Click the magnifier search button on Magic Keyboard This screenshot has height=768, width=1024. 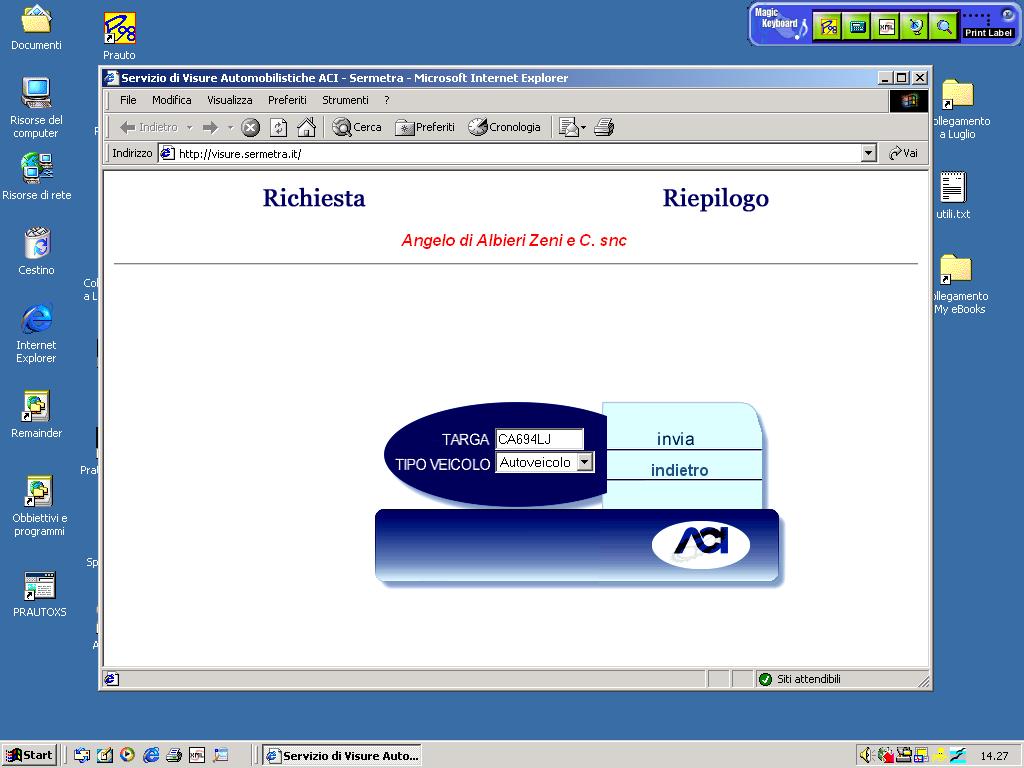944,27
